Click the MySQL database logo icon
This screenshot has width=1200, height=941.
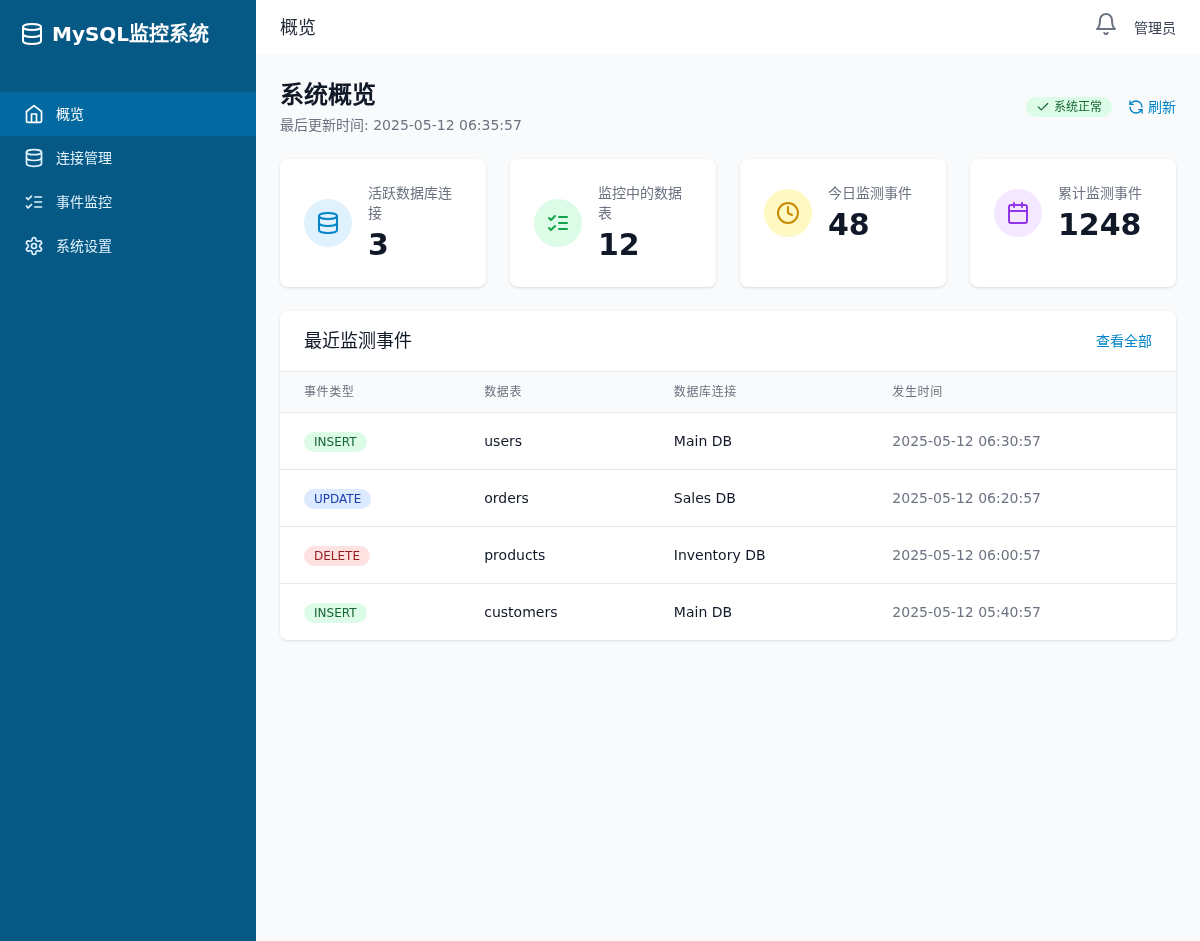(x=32, y=34)
